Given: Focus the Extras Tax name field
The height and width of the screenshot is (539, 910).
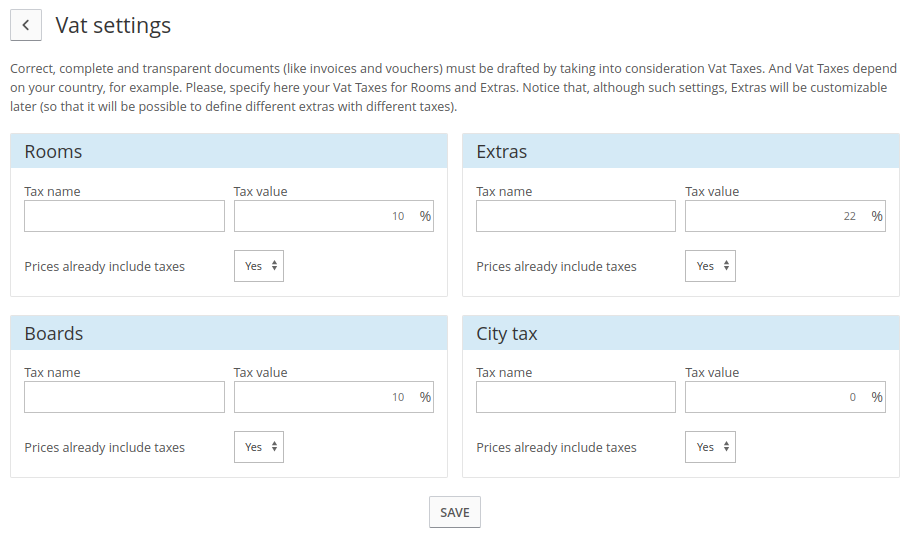Looking at the screenshot, I should (576, 216).
